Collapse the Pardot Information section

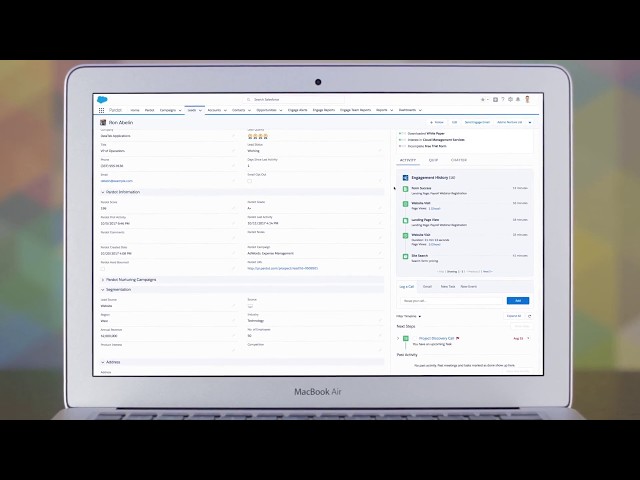[x=102, y=192]
